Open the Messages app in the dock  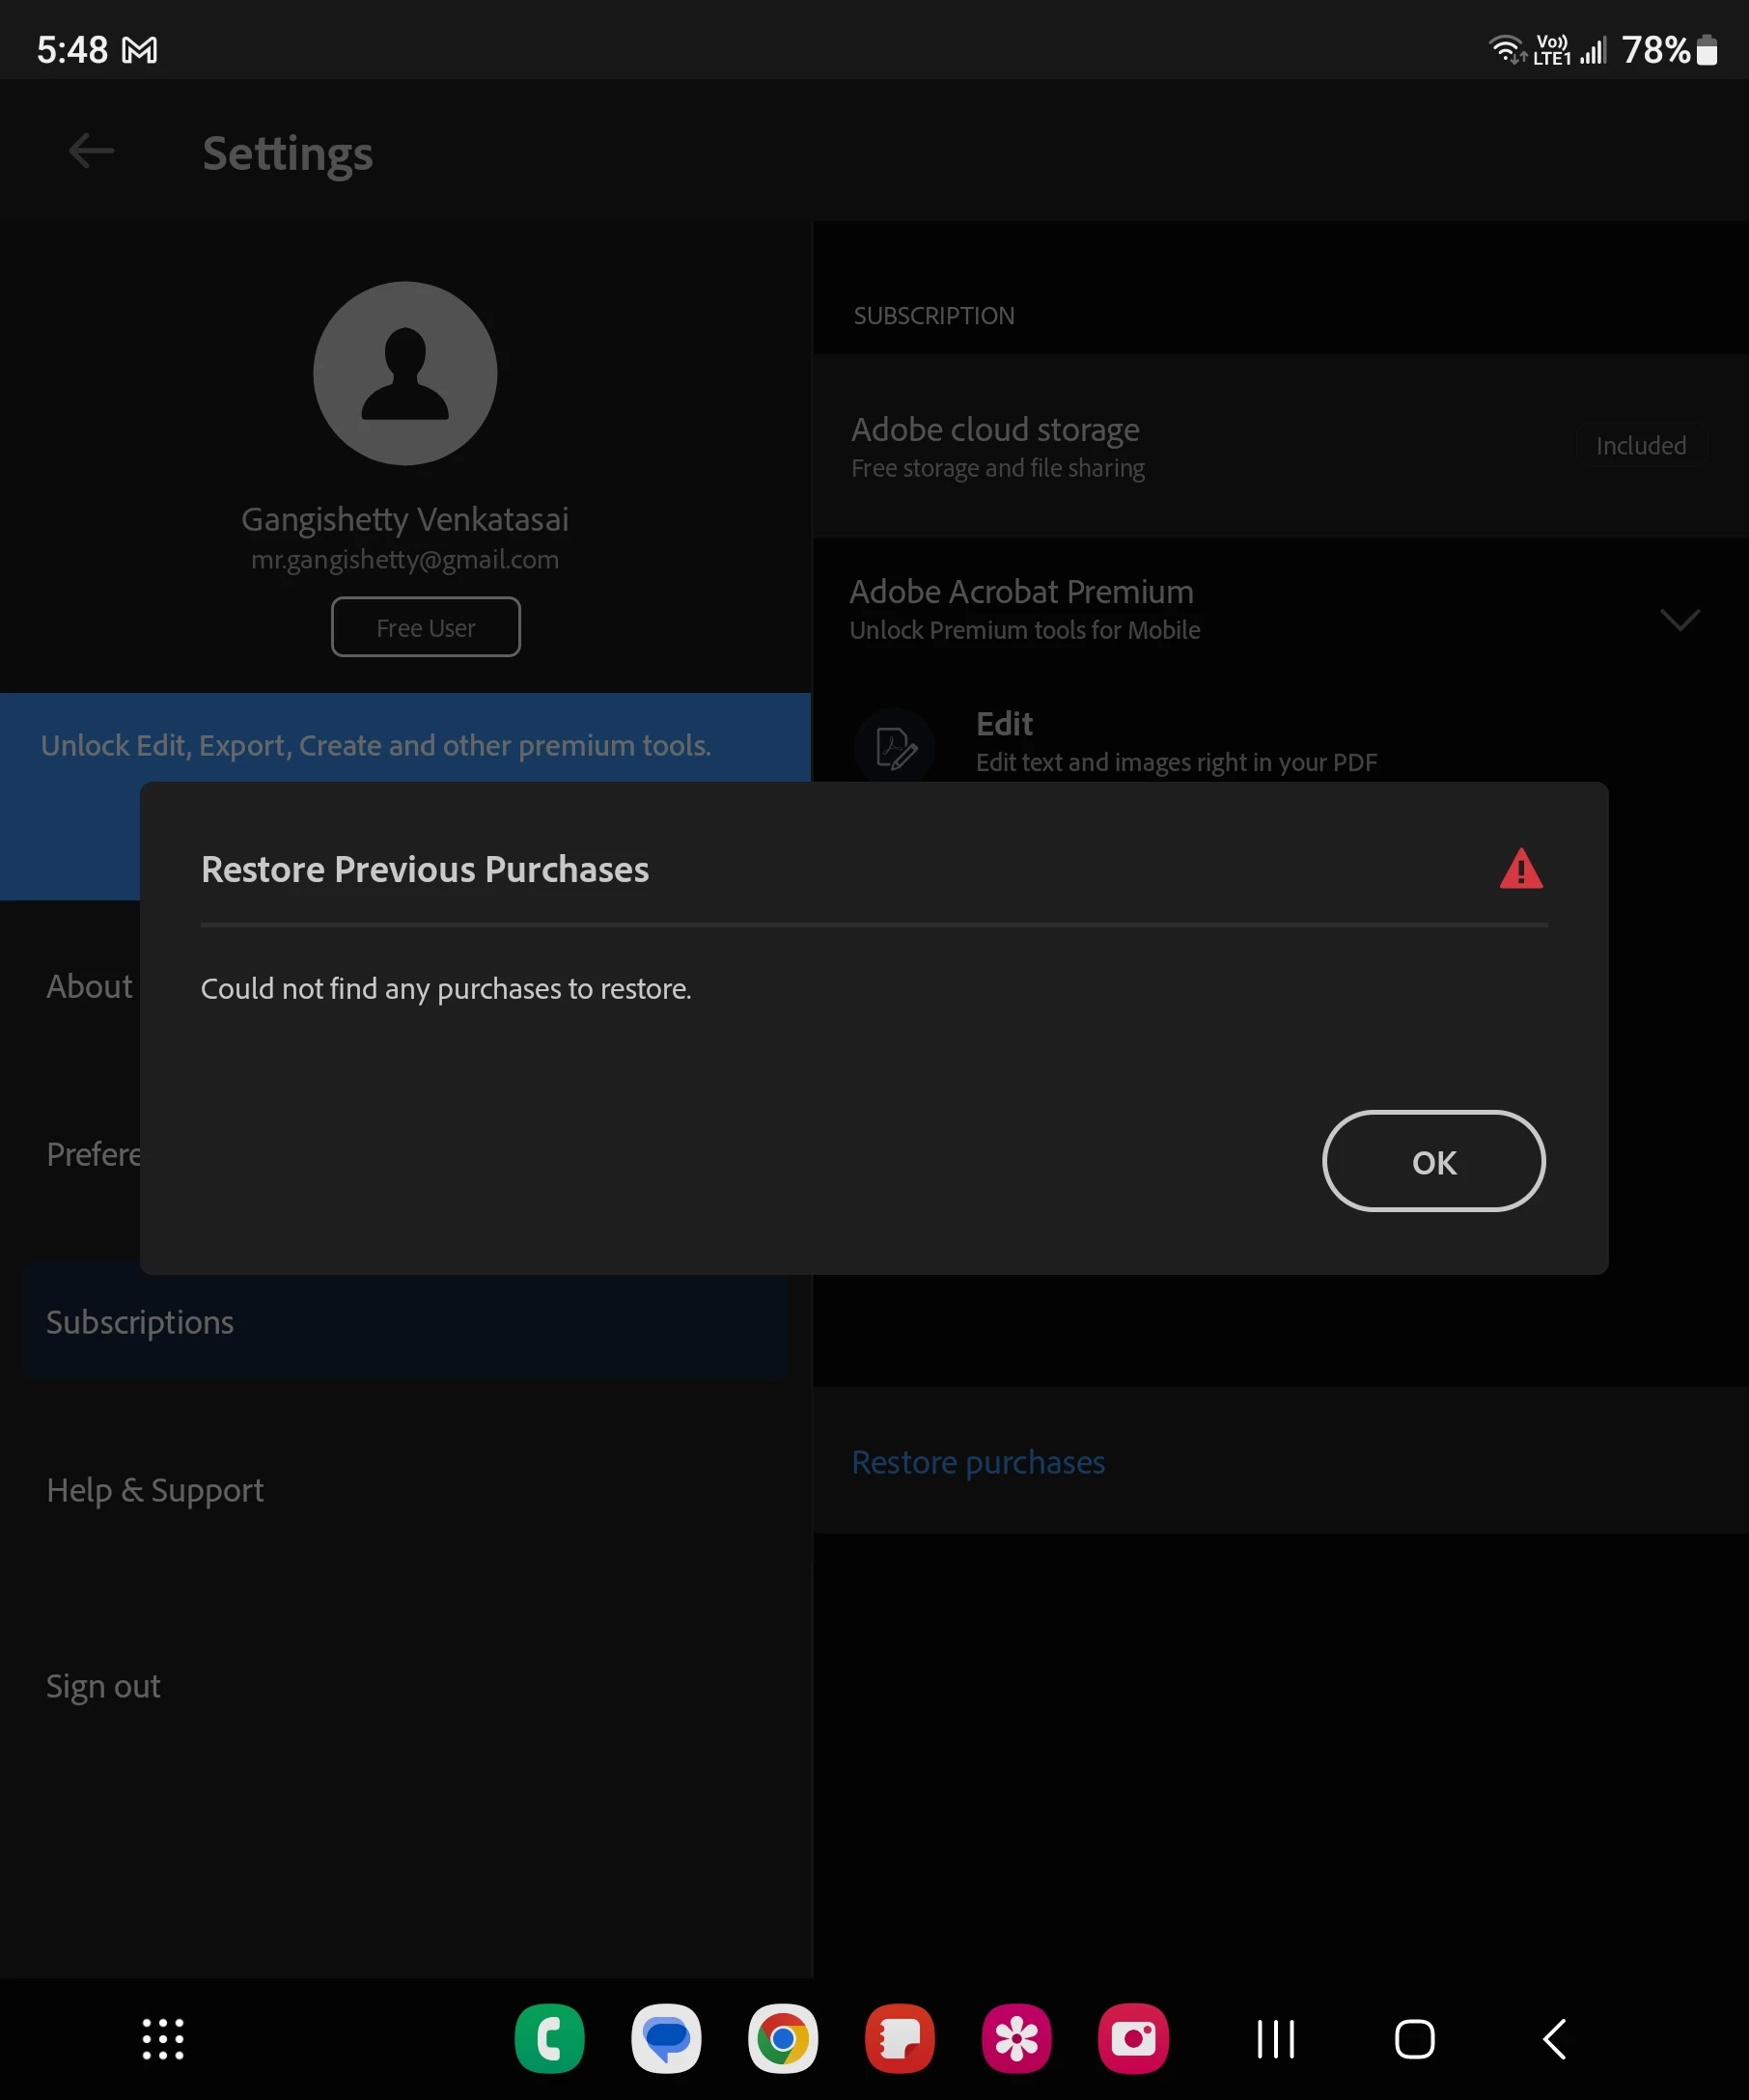pos(666,2039)
